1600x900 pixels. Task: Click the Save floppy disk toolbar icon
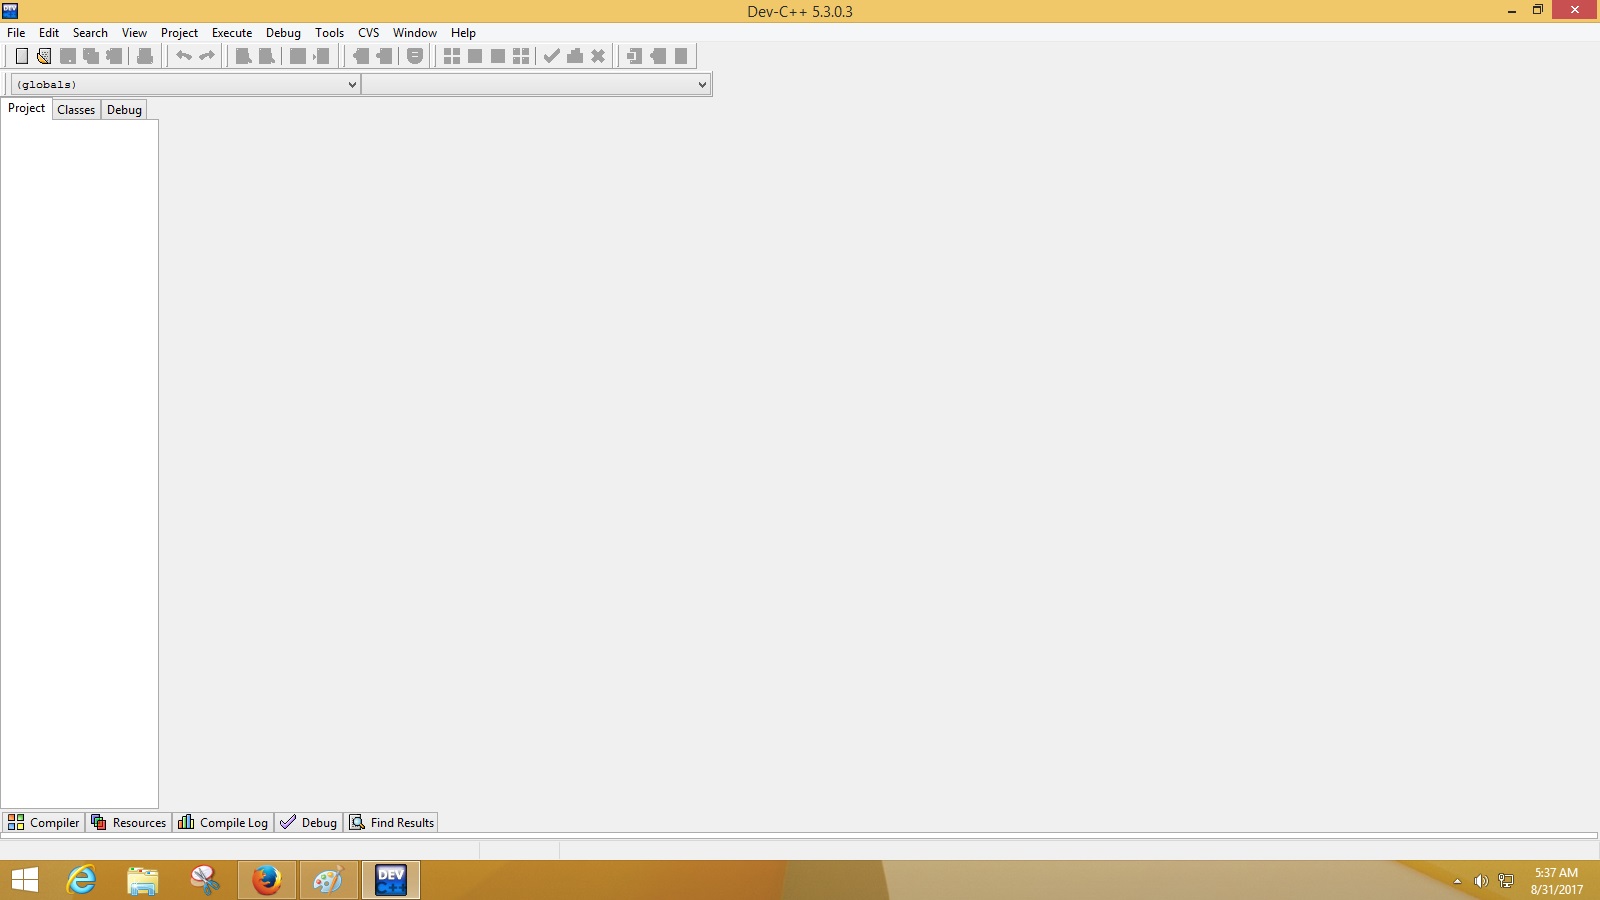click(x=68, y=56)
